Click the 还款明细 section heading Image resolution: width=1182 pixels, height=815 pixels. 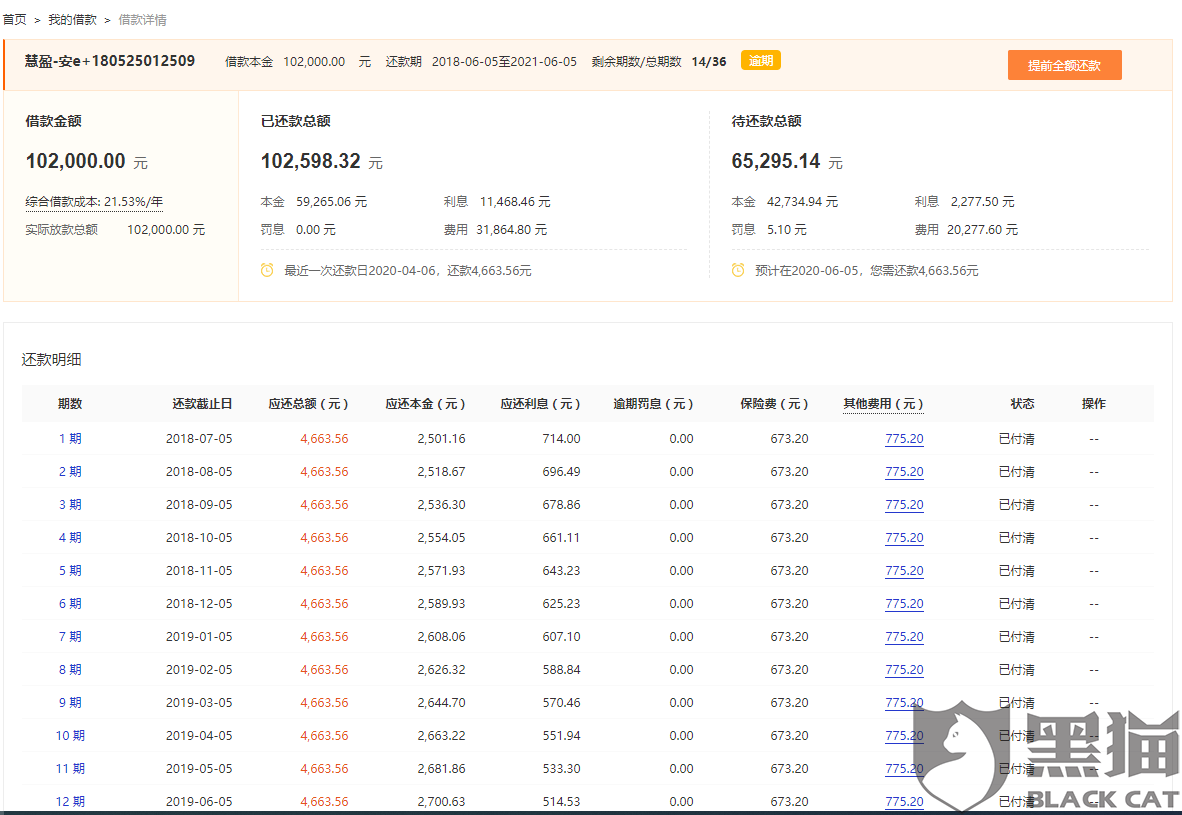tap(51, 360)
